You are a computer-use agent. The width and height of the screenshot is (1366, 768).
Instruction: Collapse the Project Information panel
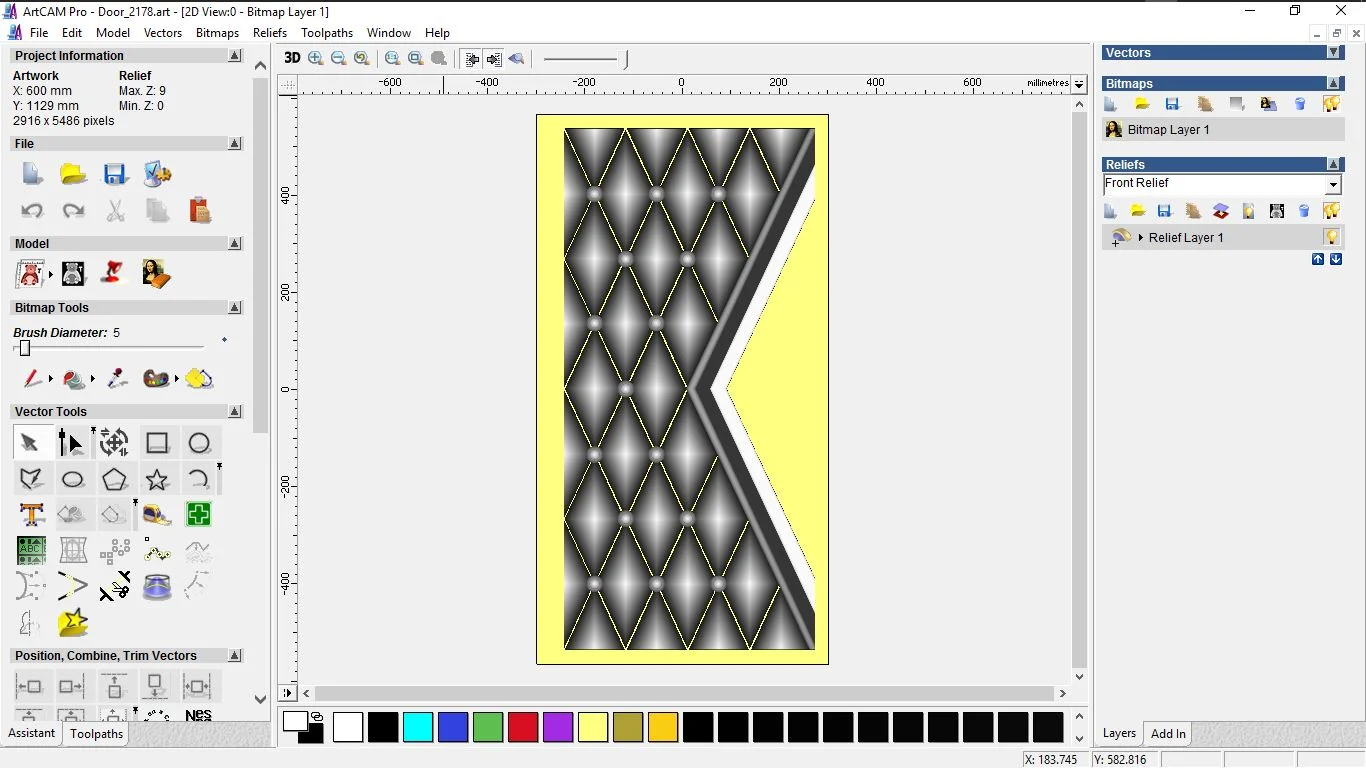coord(235,56)
